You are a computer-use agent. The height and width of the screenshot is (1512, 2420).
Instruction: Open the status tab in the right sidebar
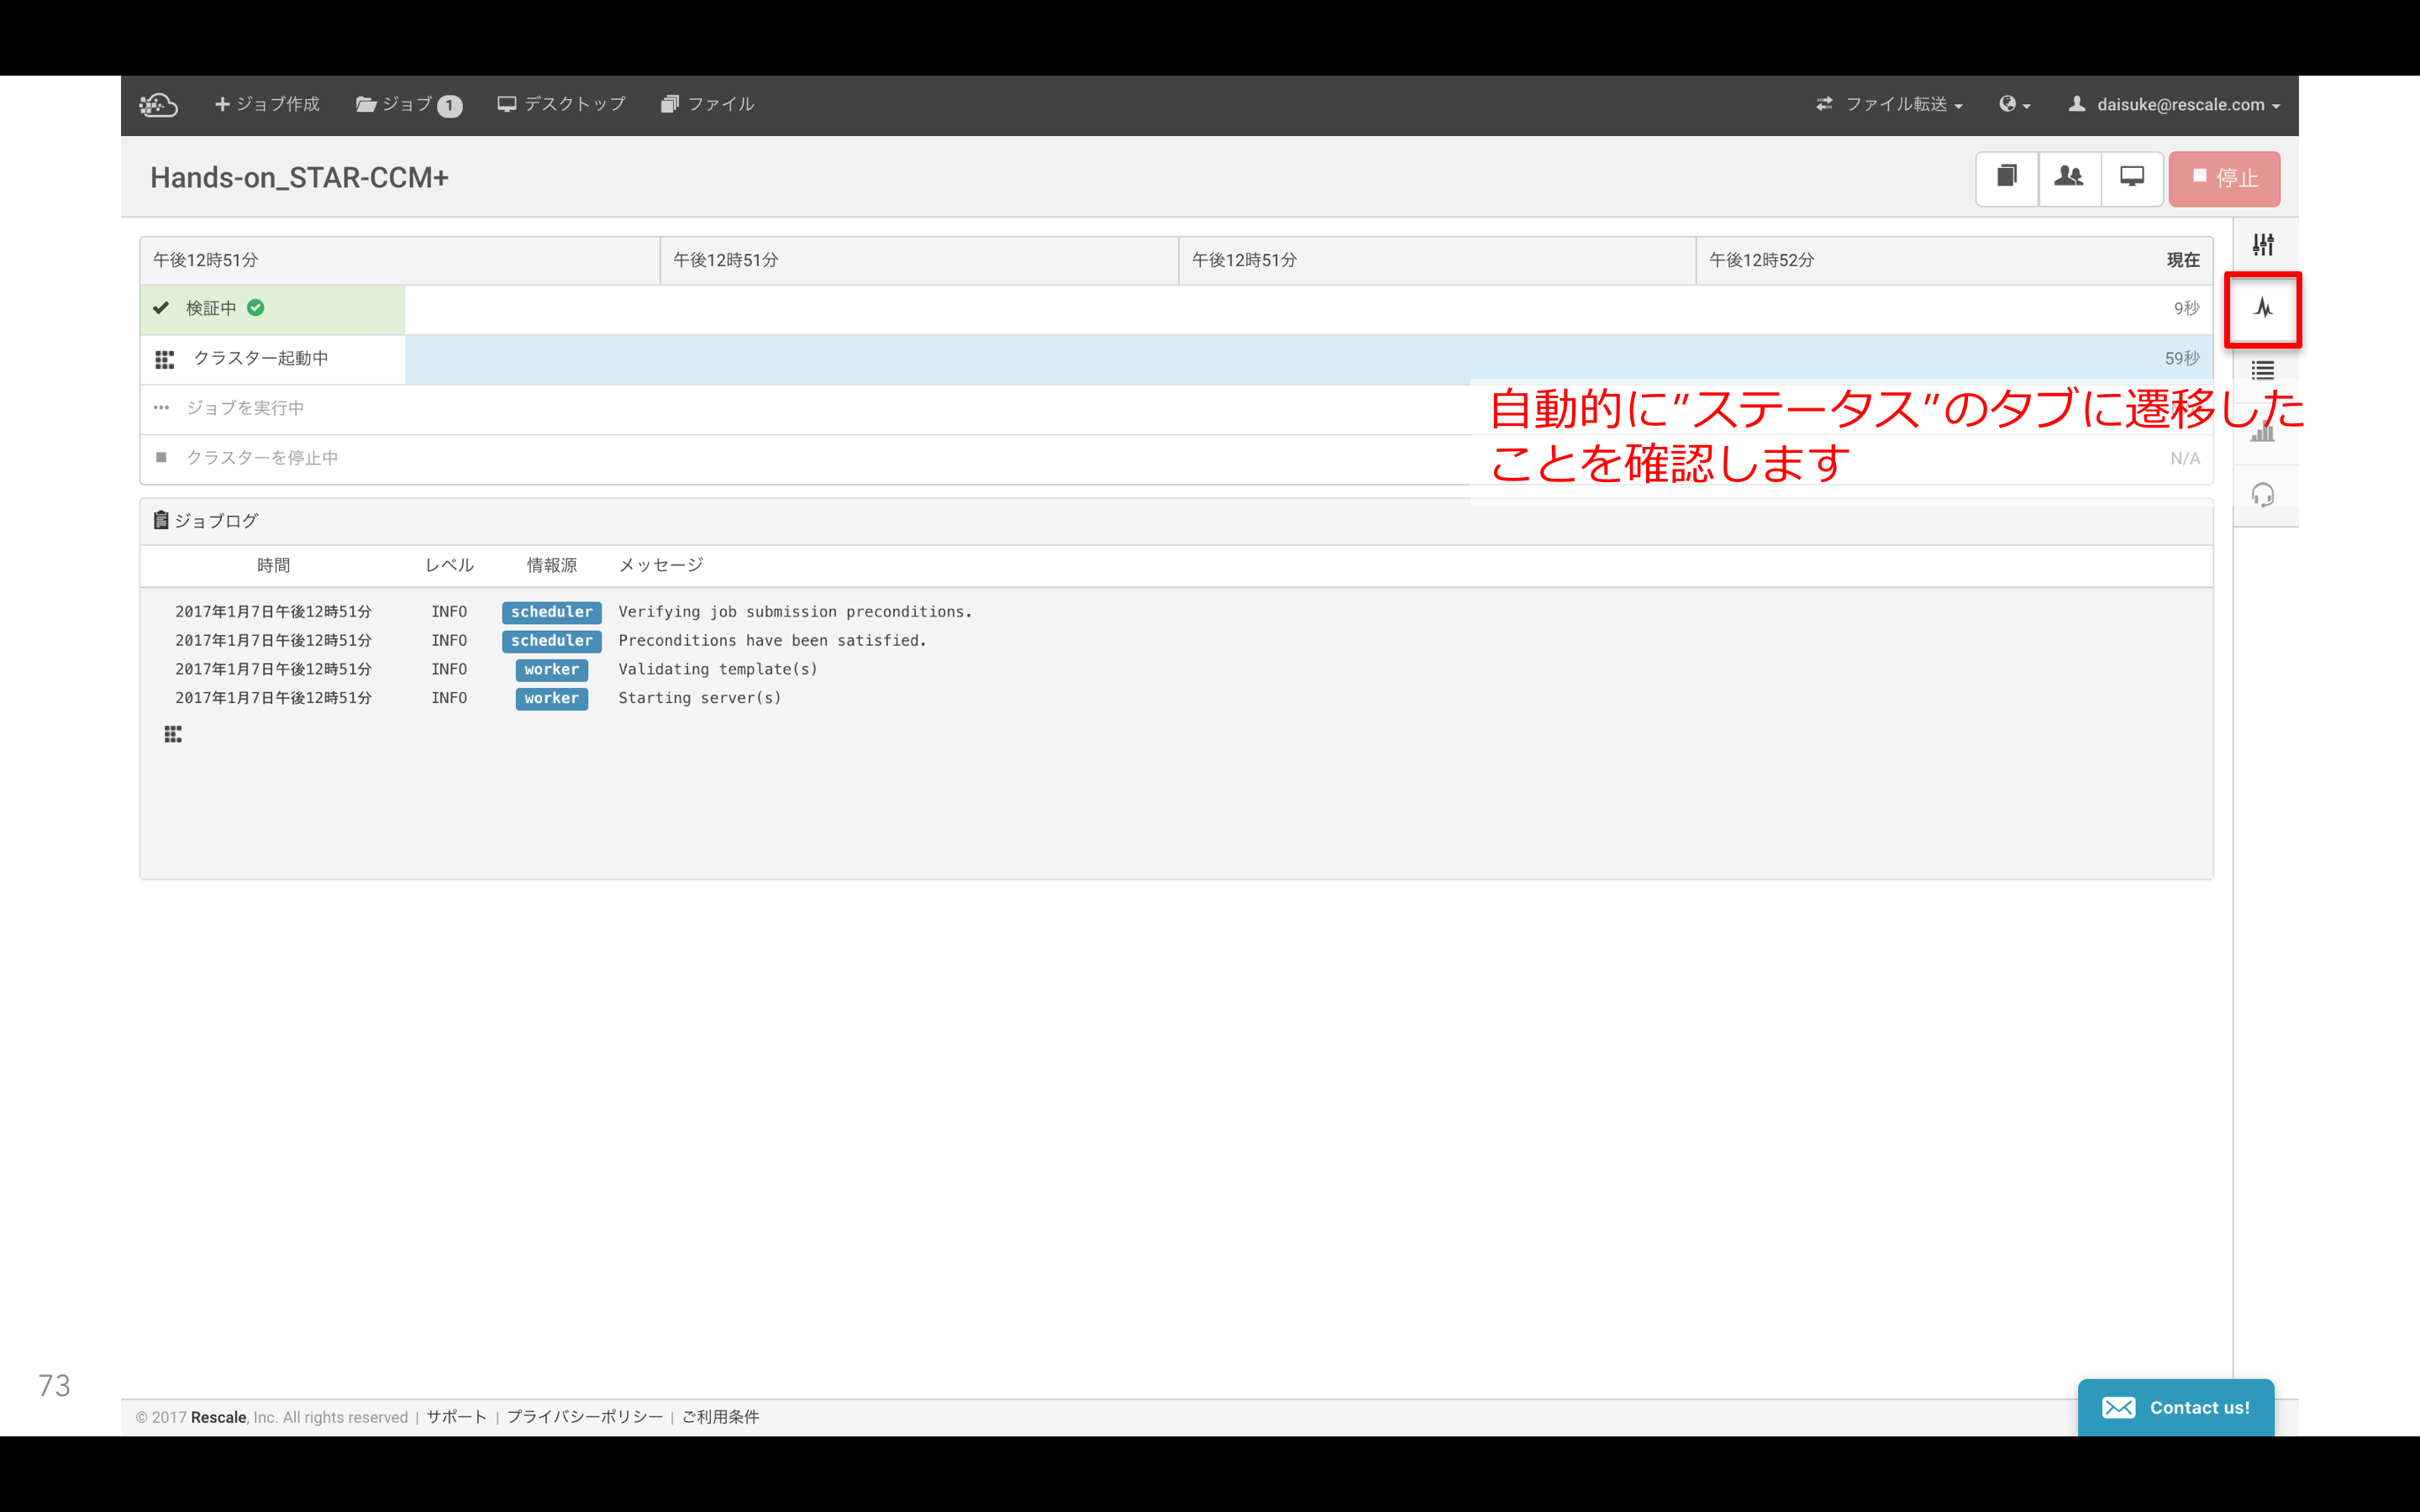tap(2263, 309)
